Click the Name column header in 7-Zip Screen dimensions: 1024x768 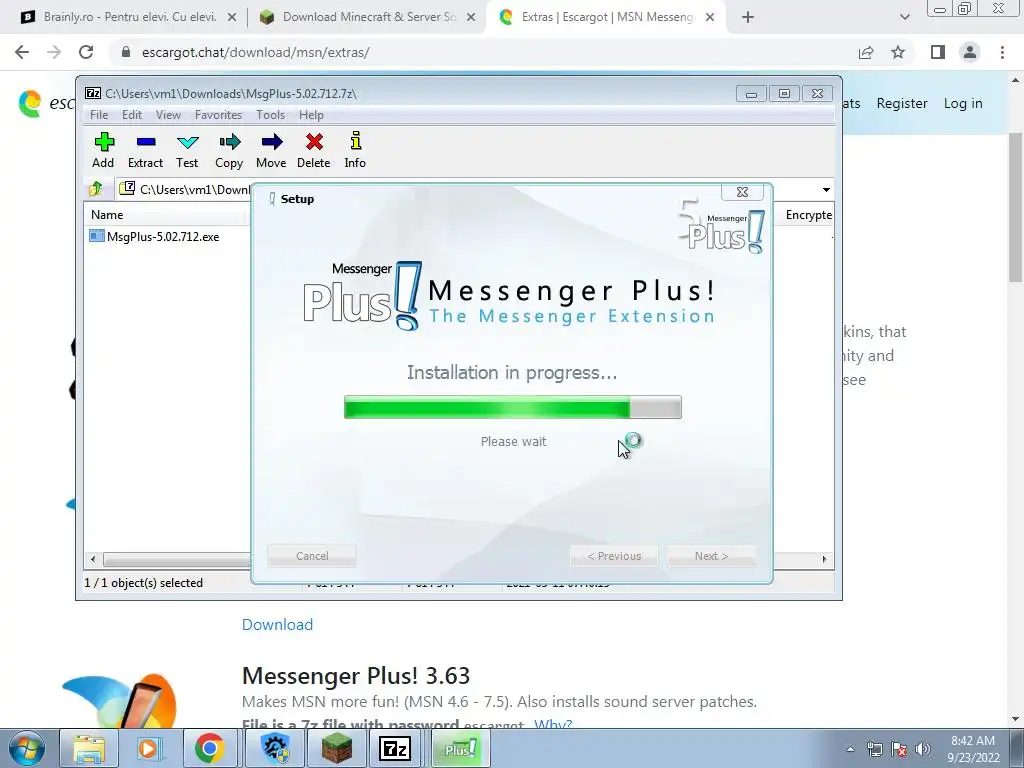tap(167, 215)
